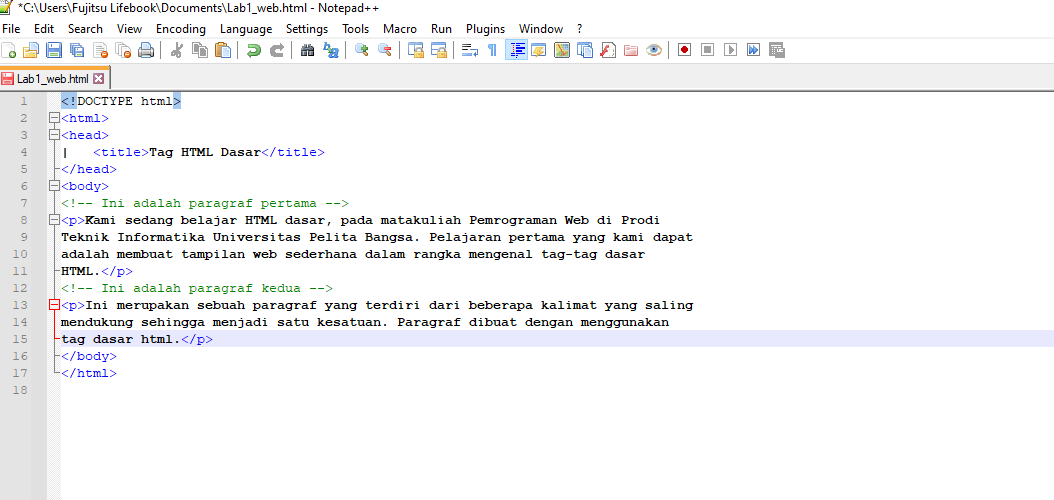This screenshot has height=500, width=1054.
Task: Toggle synchronize vertical scrolling icon
Action: 415,50
